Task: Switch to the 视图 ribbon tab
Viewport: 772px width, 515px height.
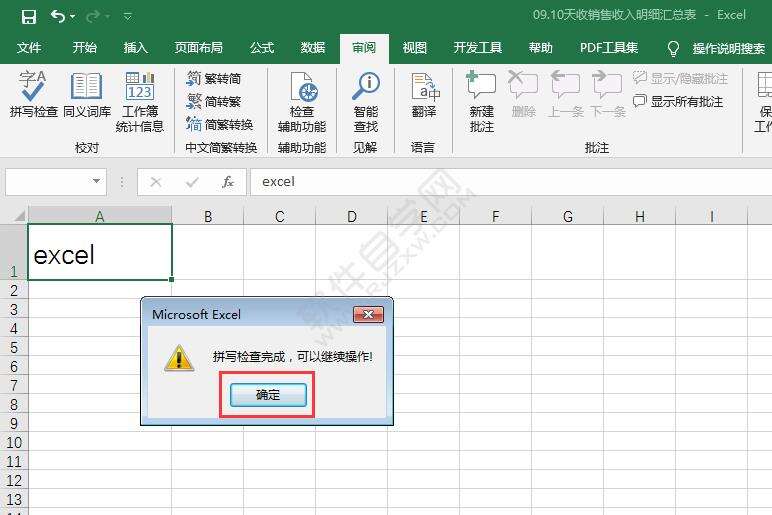Action: (415, 48)
